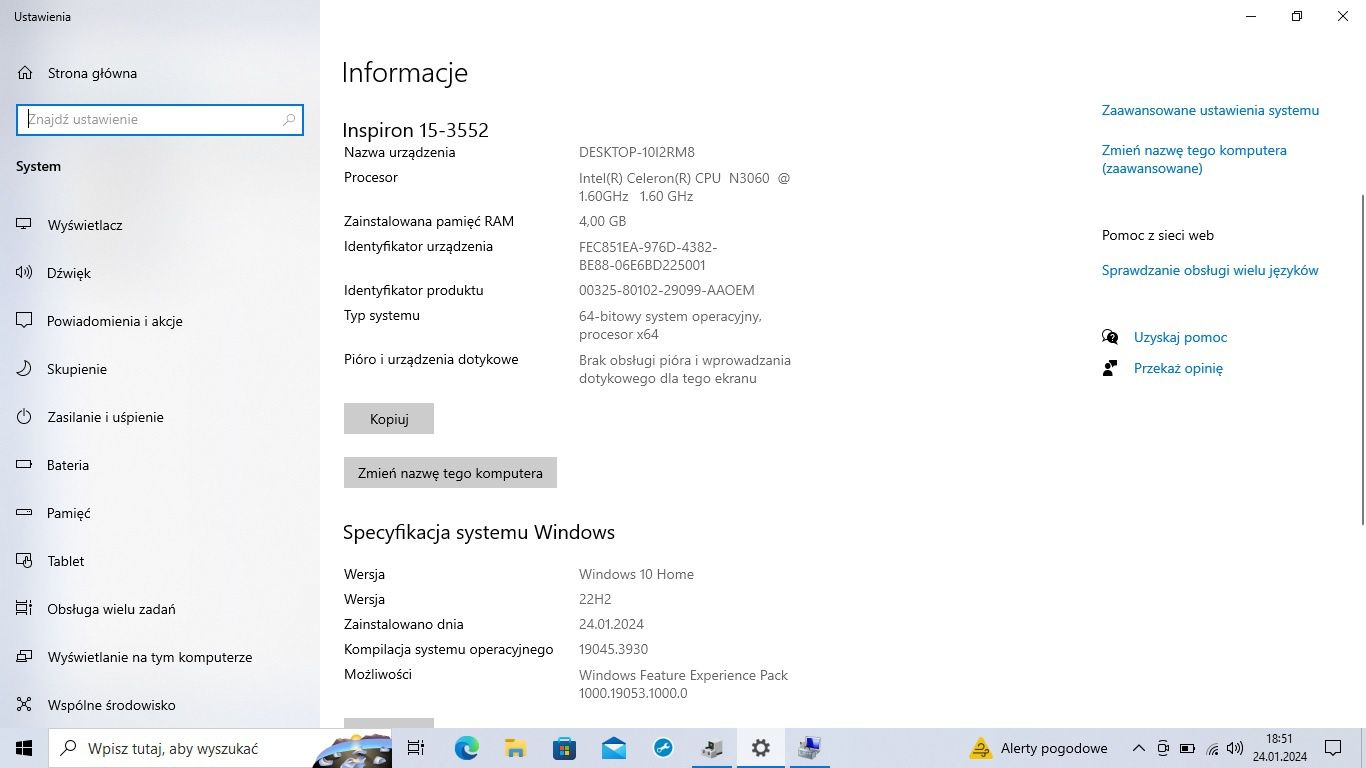This screenshot has height=768, width=1366.
Task: Click the Pamięć storage icon
Action: click(25, 513)
